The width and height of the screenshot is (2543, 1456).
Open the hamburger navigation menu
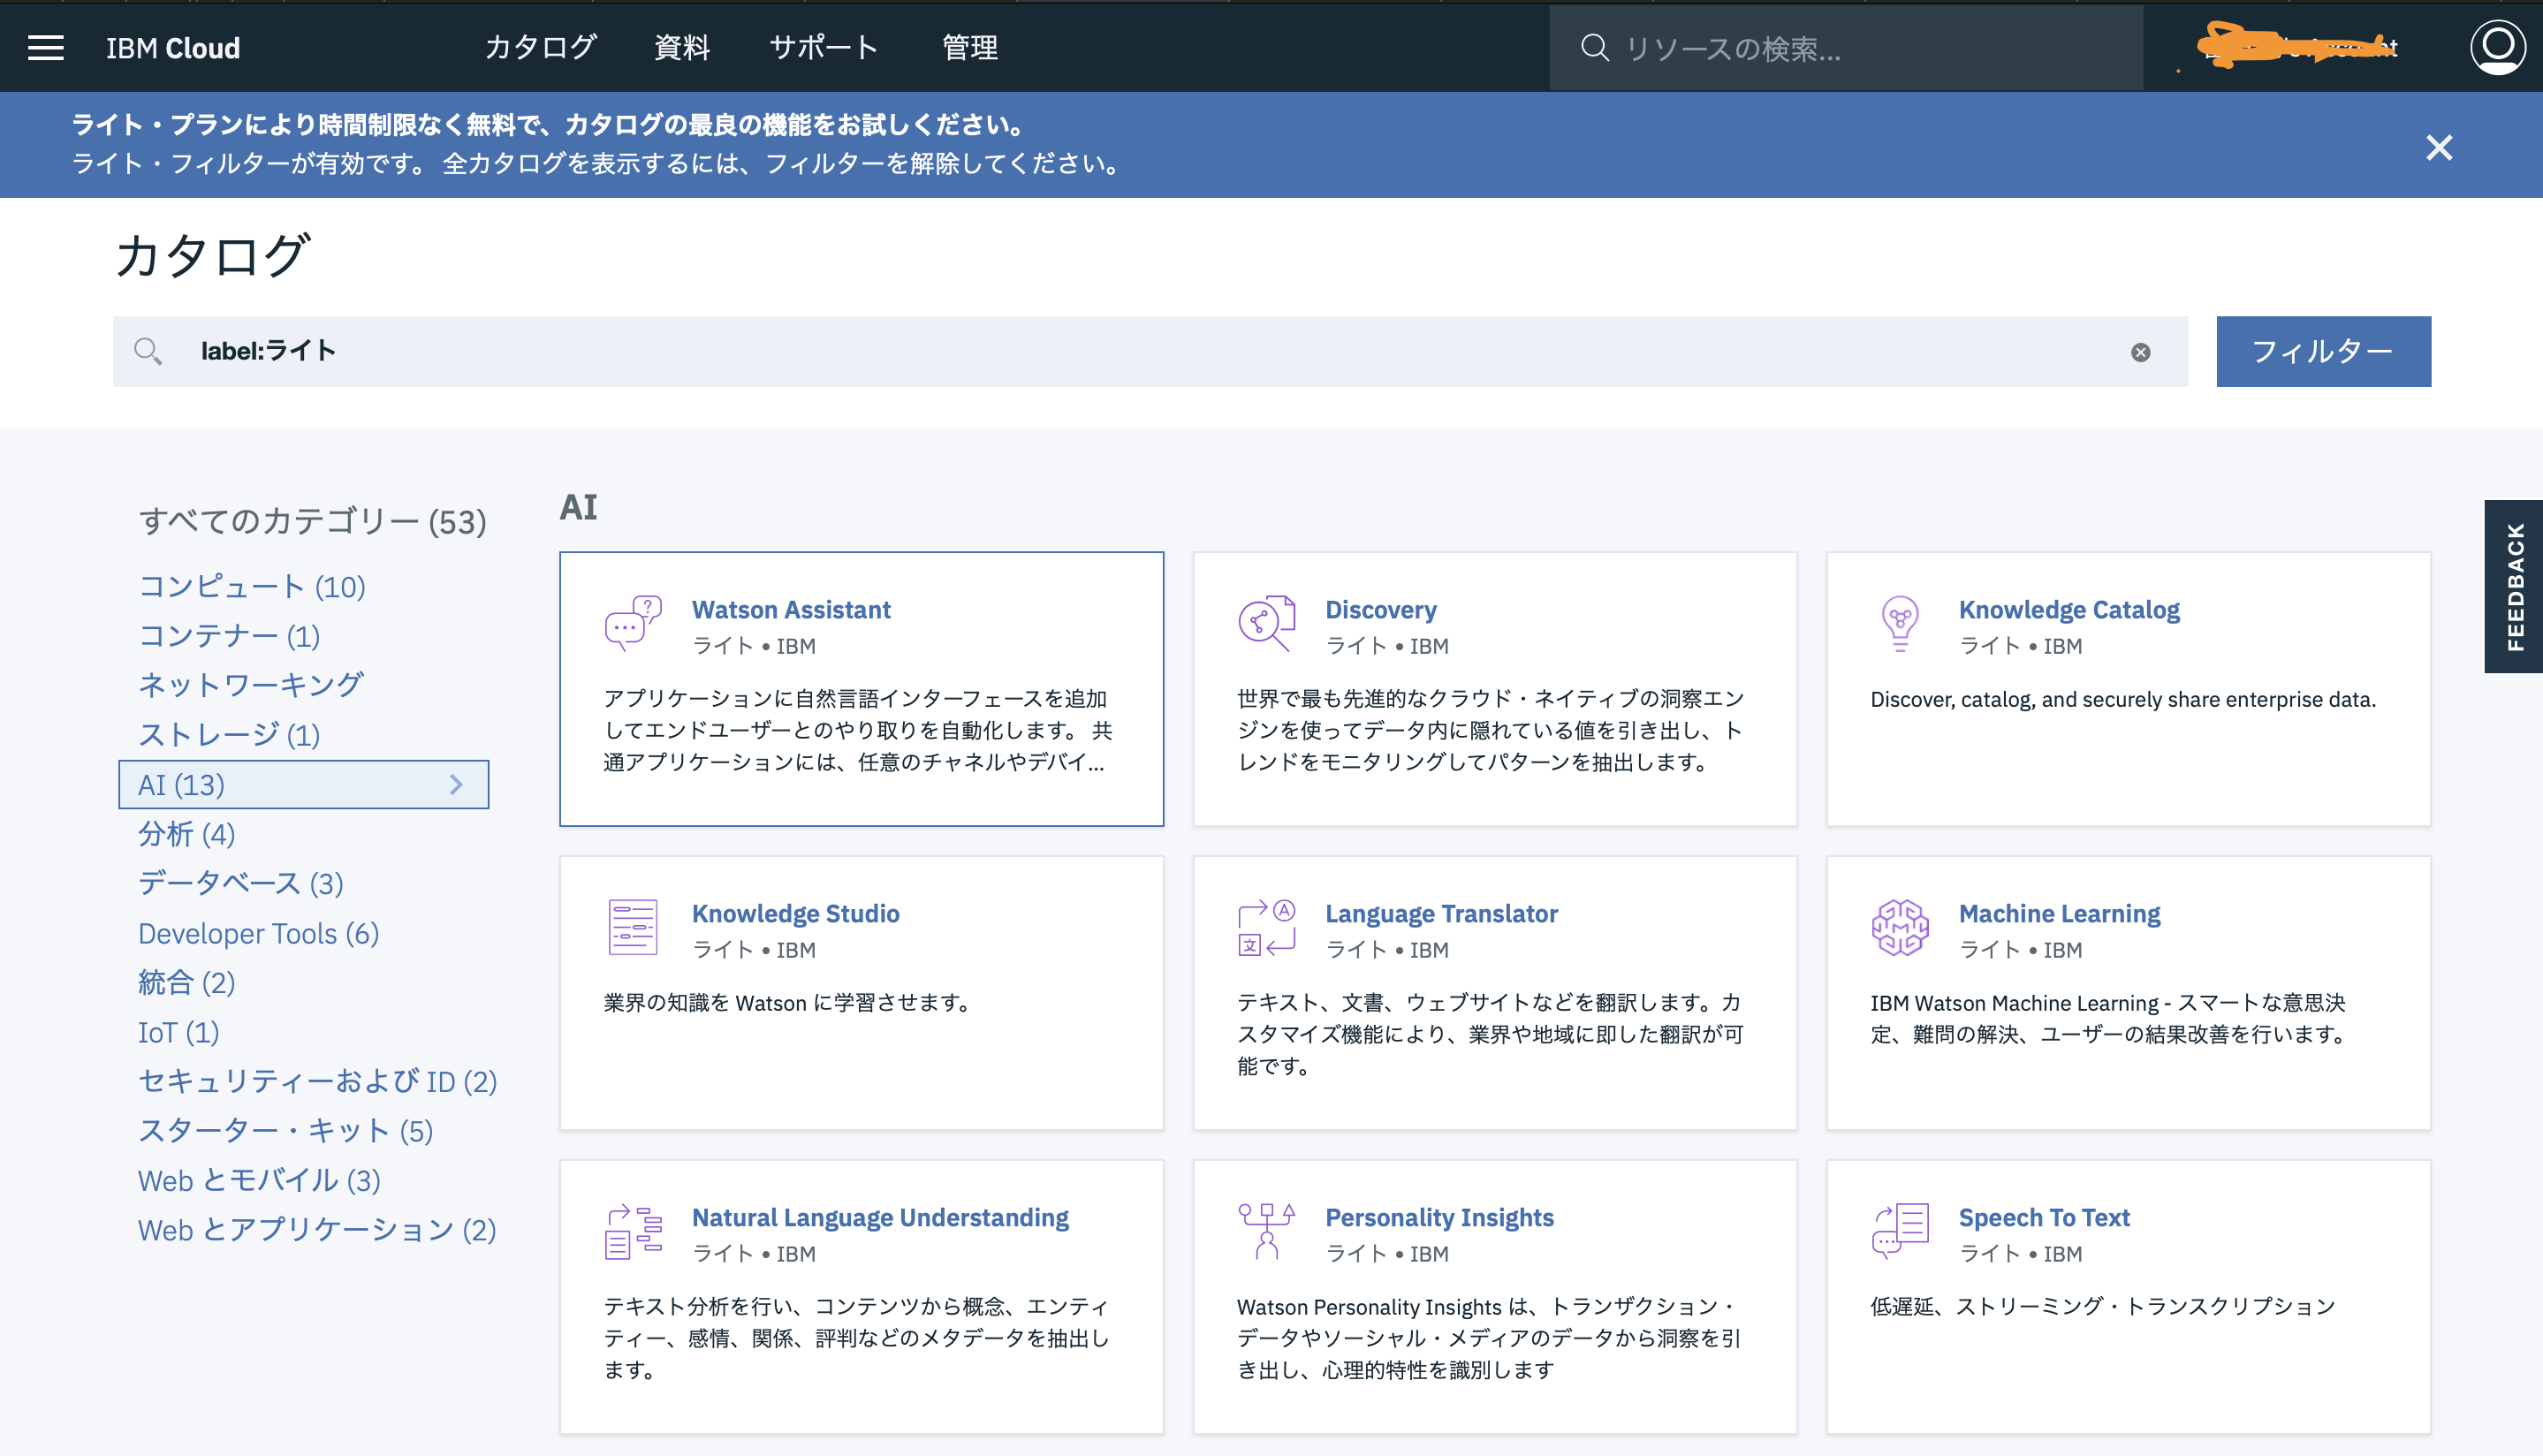pyautogui.click(x=45, y=47)
